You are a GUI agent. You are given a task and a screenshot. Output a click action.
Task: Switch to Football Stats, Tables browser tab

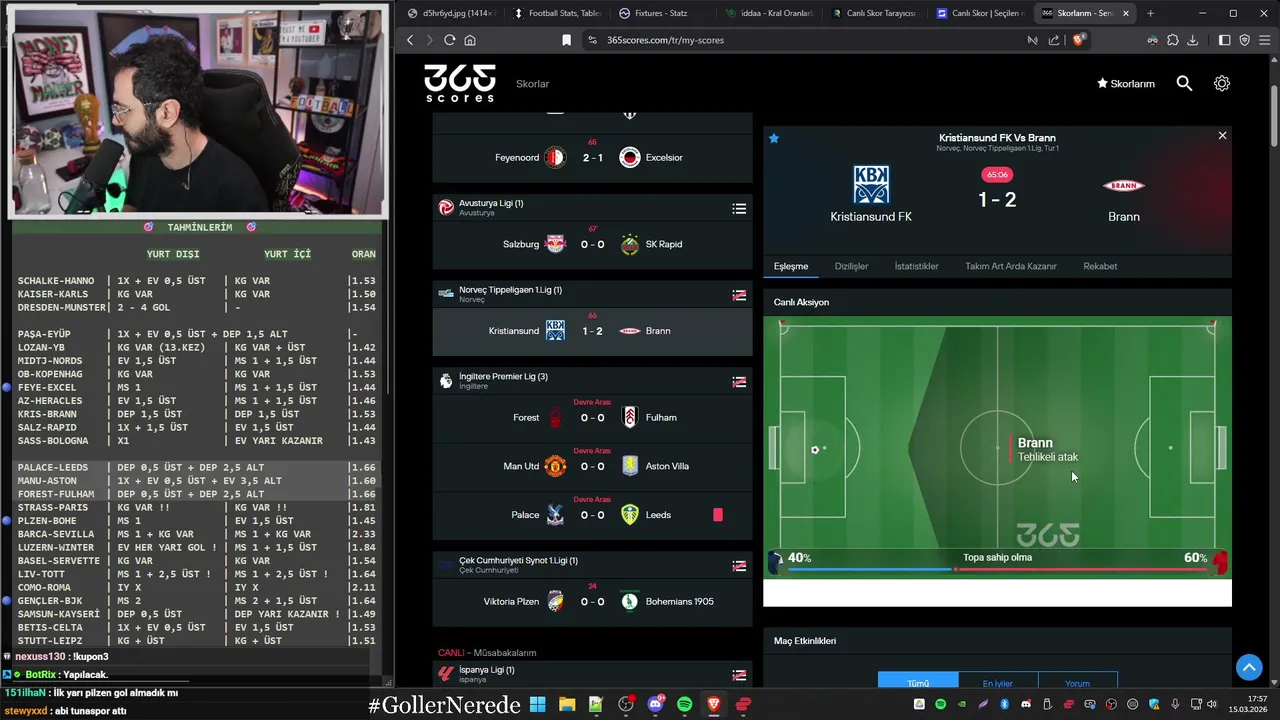[x=558, y=13]
